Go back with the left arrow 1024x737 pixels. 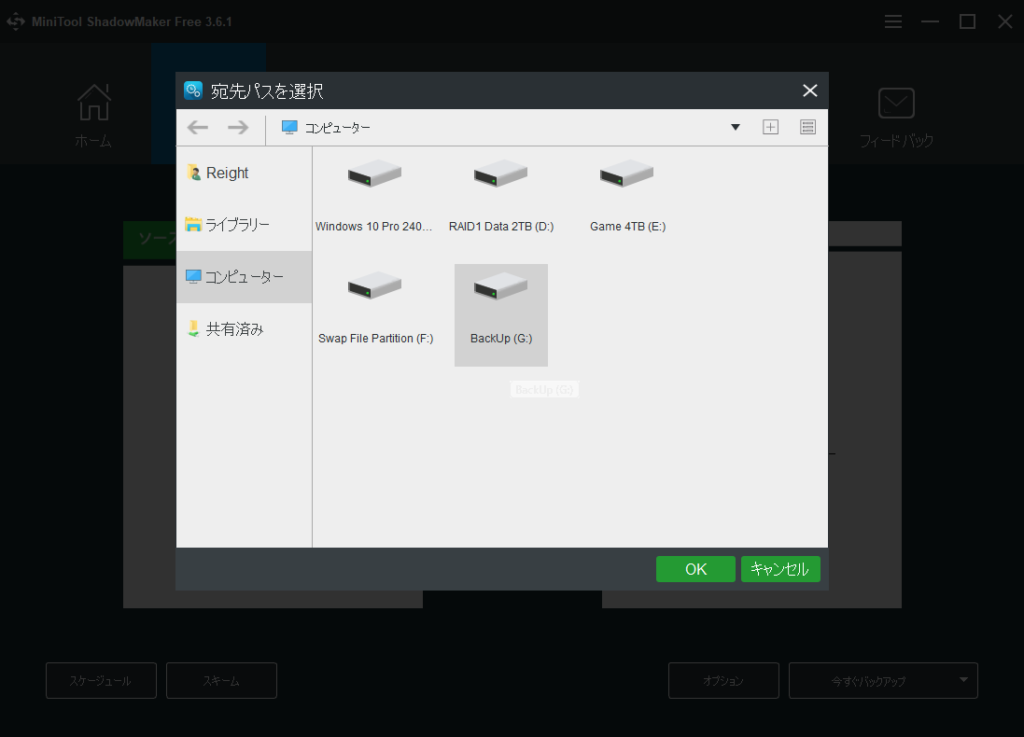(x=198, y=127)
